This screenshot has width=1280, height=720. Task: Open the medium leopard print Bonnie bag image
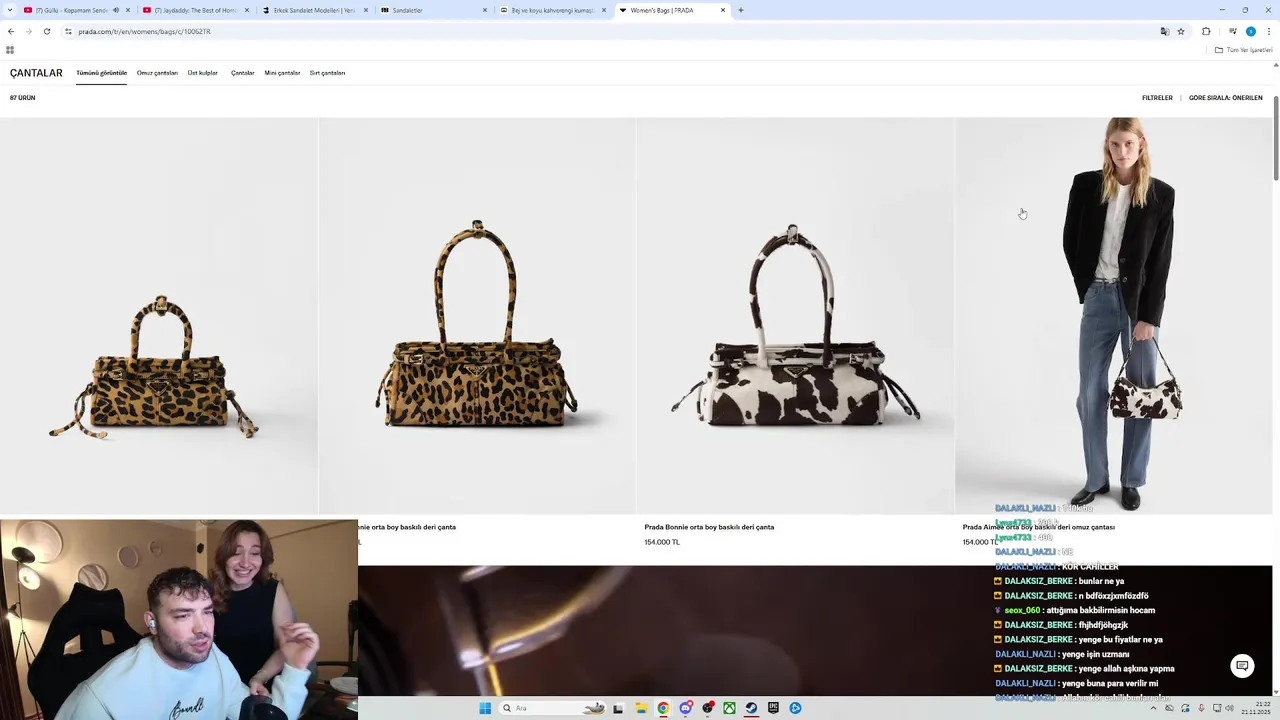click(477, 316)
